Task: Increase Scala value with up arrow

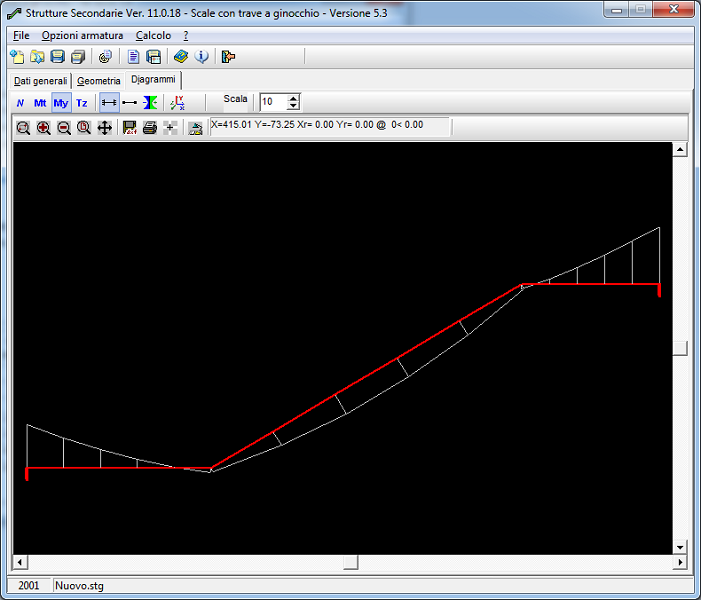Action: click(x=293, y=98)
